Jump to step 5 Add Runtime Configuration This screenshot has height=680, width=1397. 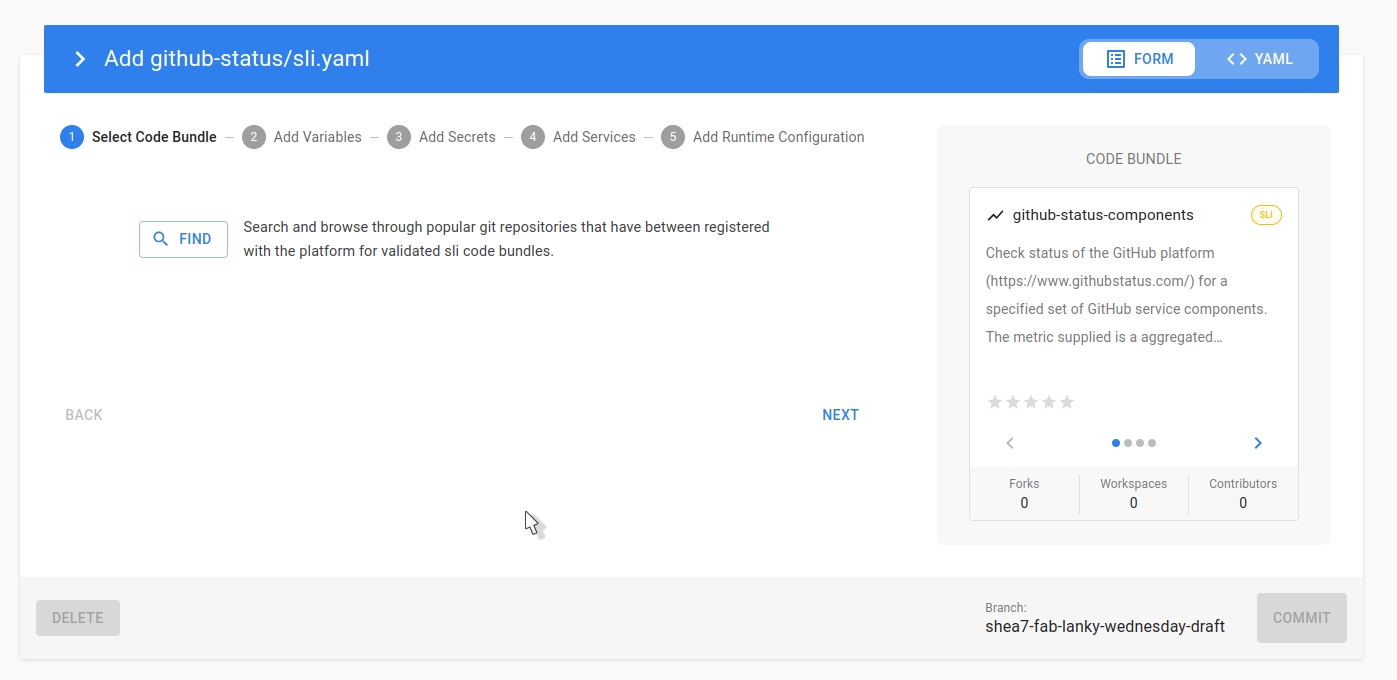(x=764, y=137)
